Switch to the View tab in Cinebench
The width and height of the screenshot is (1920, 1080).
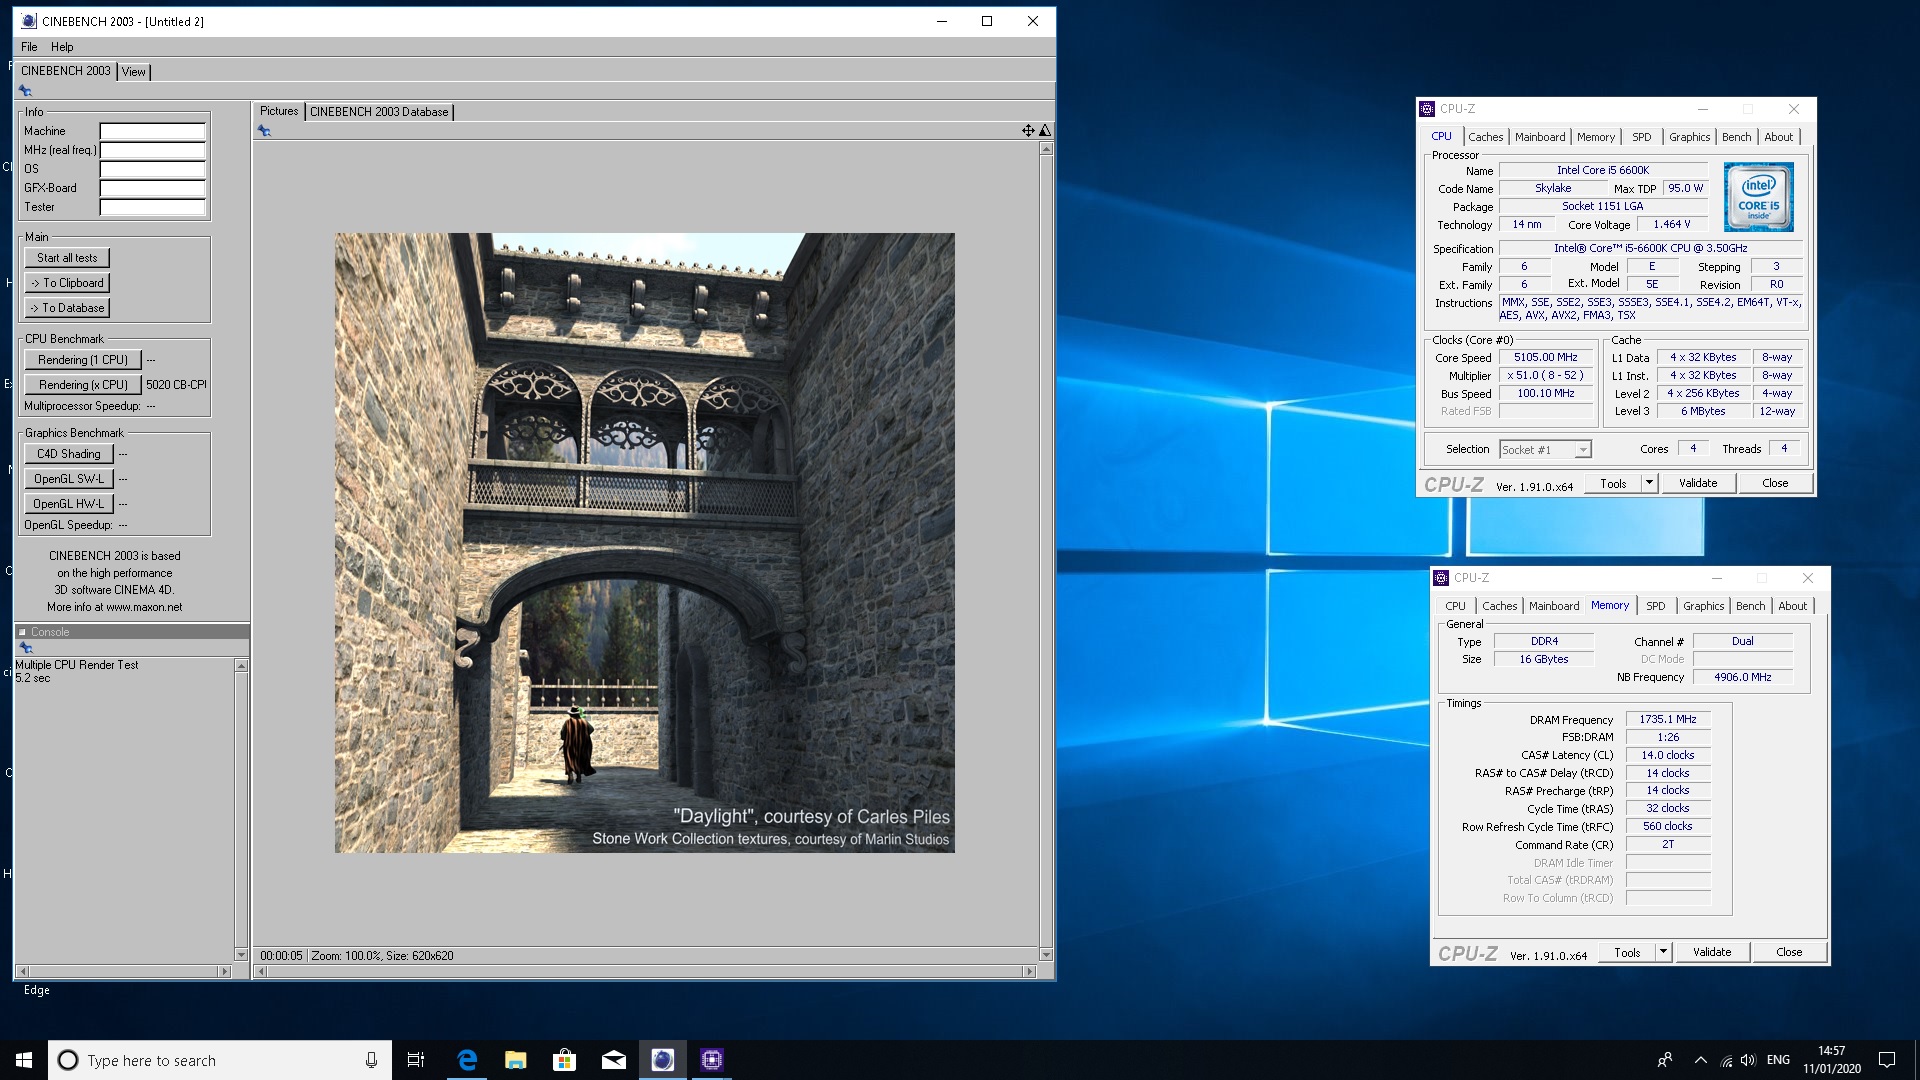click(x=134, y=72)
